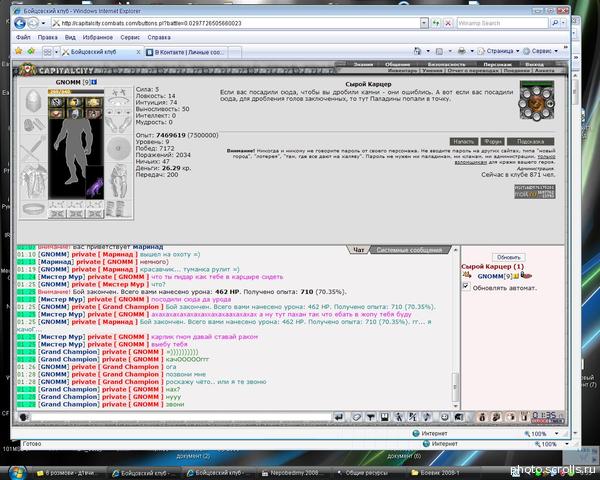Open the Персонаж game menu item

497,64
